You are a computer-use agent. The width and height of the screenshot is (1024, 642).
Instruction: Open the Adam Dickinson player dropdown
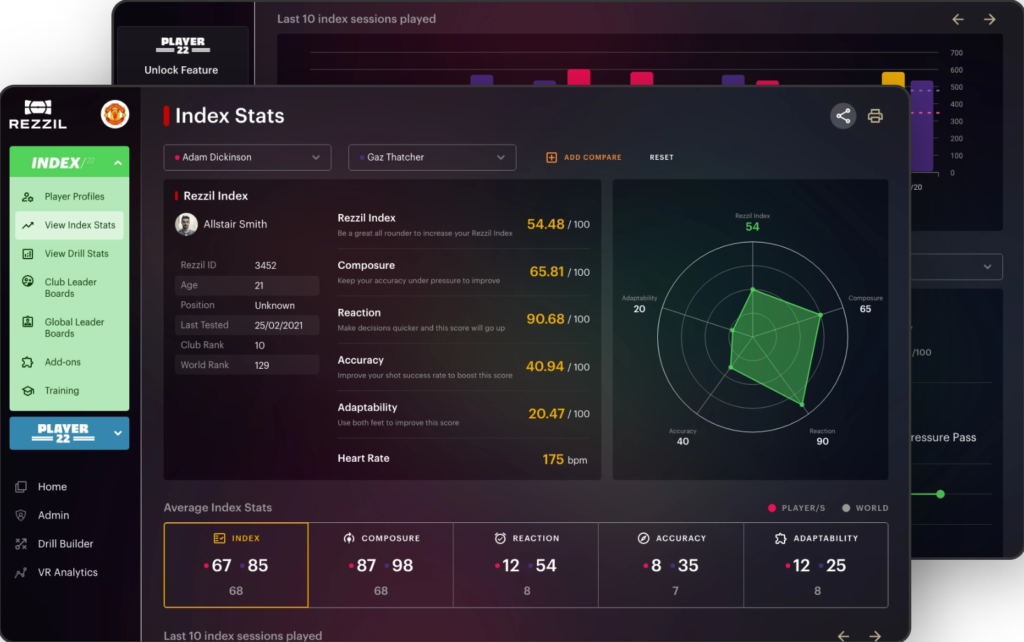click(247, 157)
